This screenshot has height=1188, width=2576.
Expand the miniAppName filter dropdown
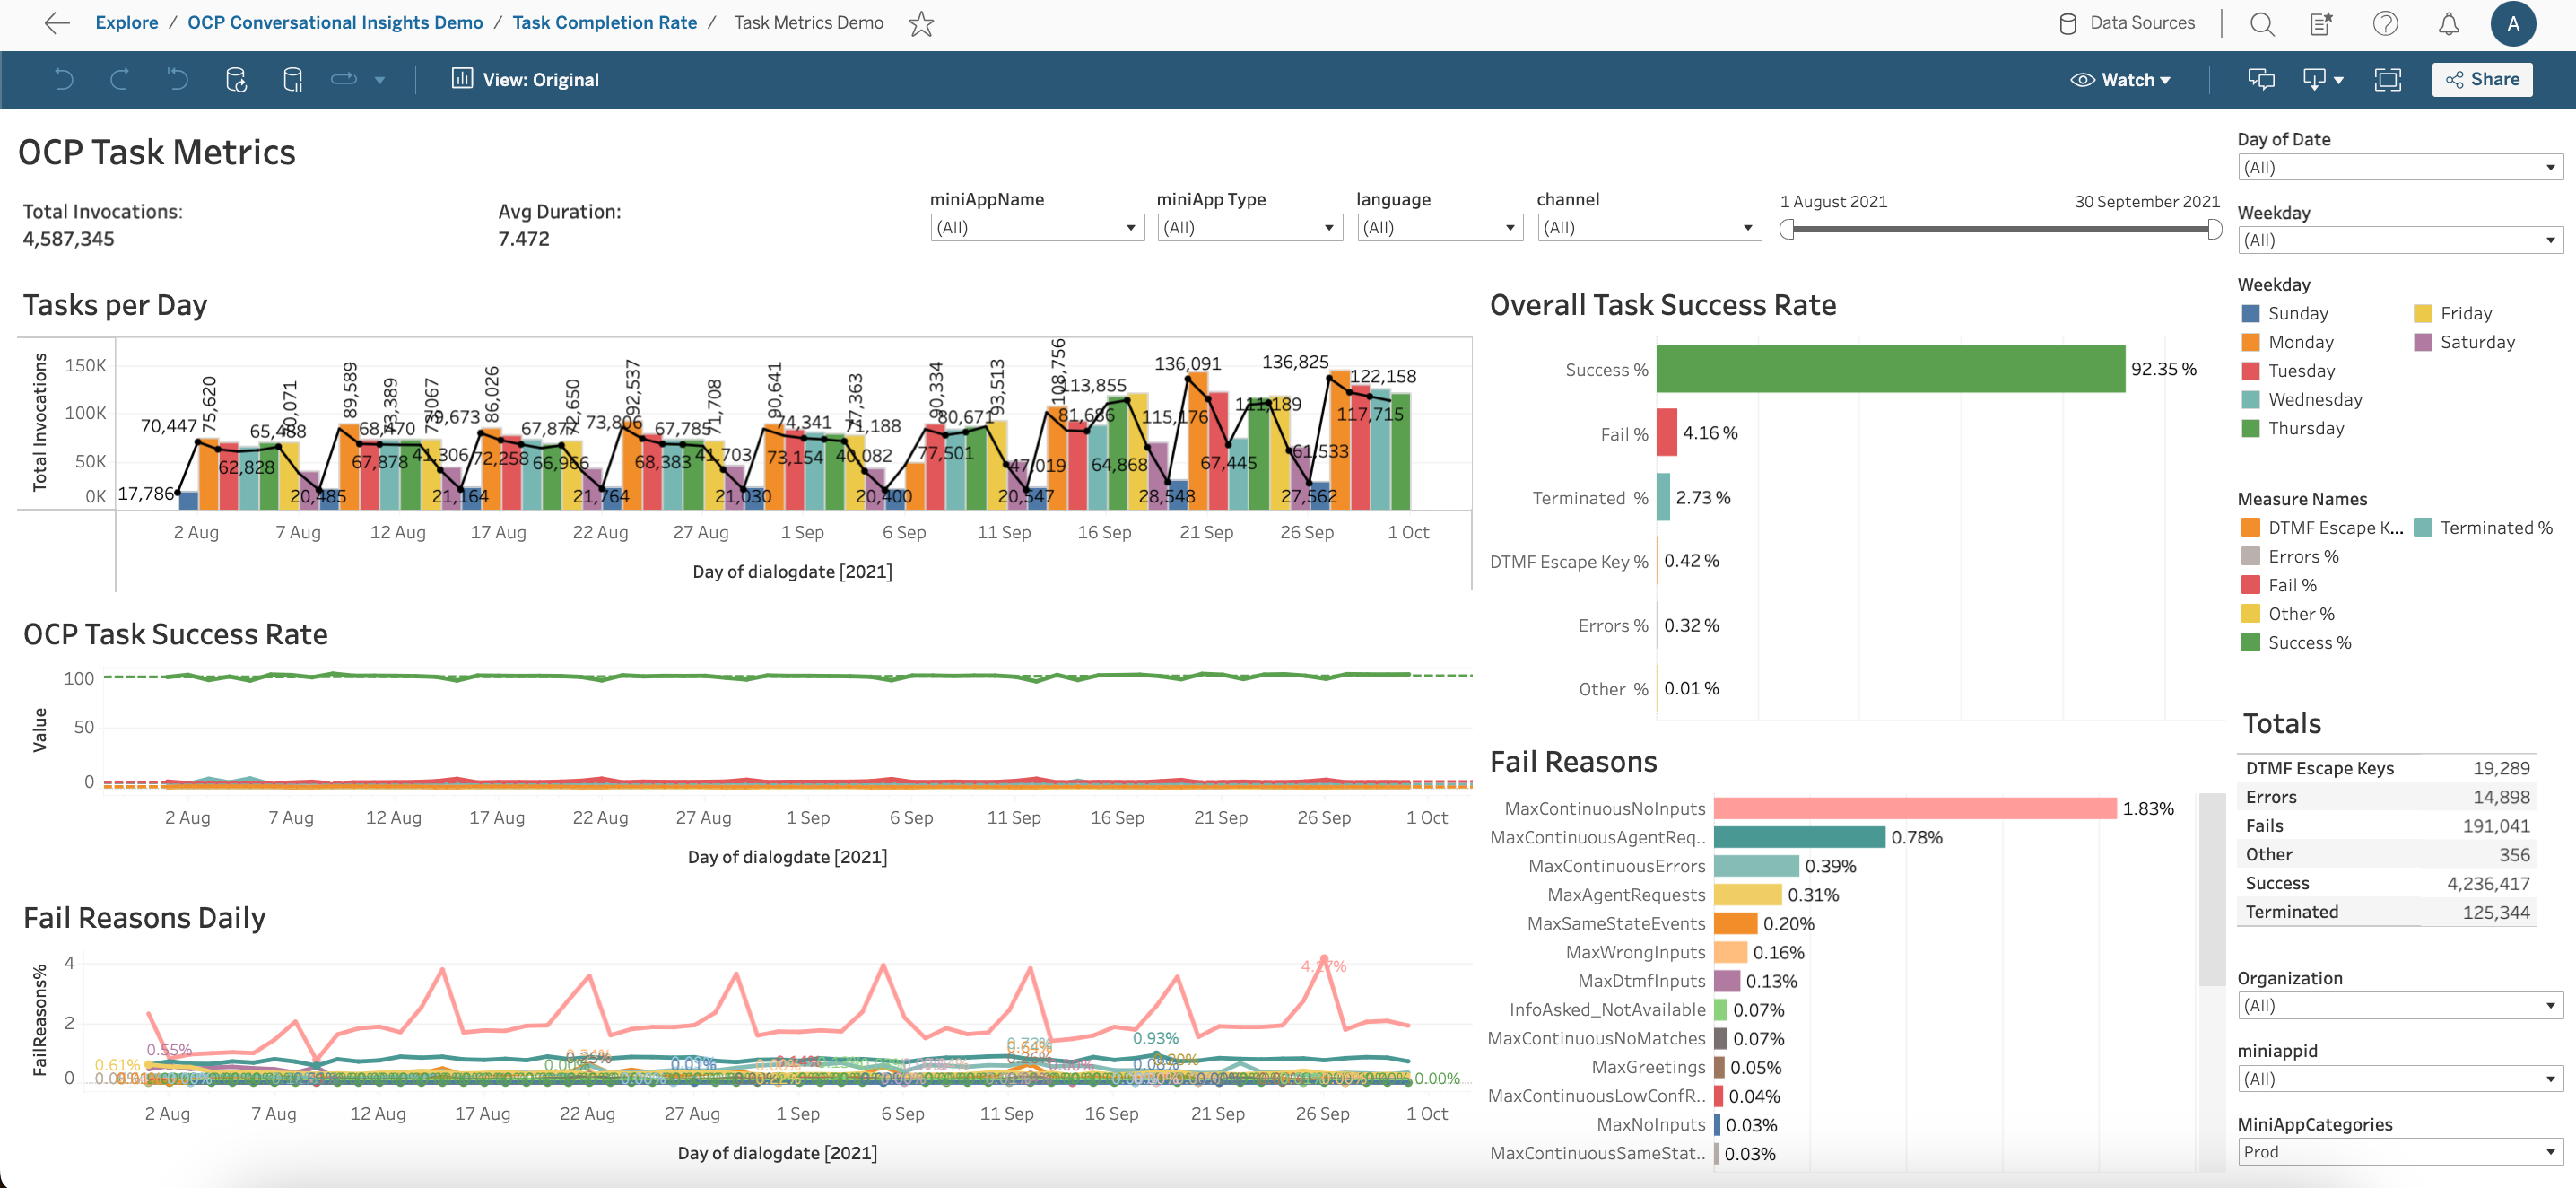(1036, 228)
